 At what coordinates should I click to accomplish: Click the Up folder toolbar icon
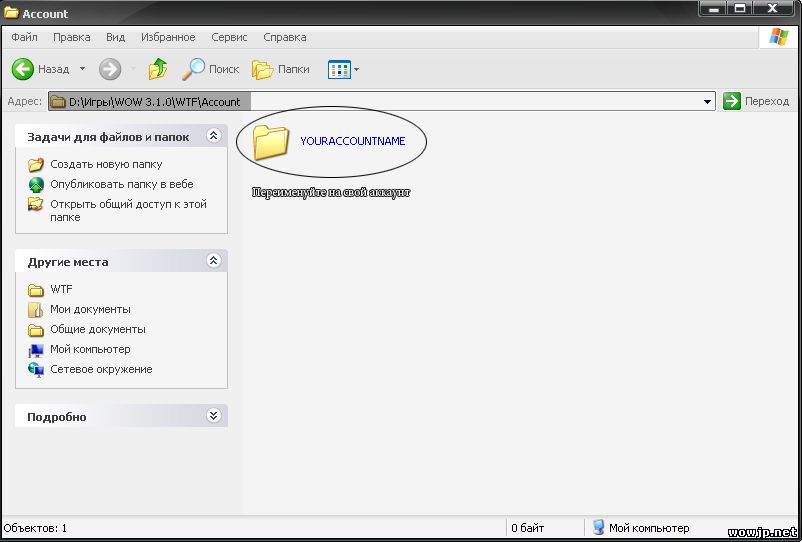pos(157,69)
